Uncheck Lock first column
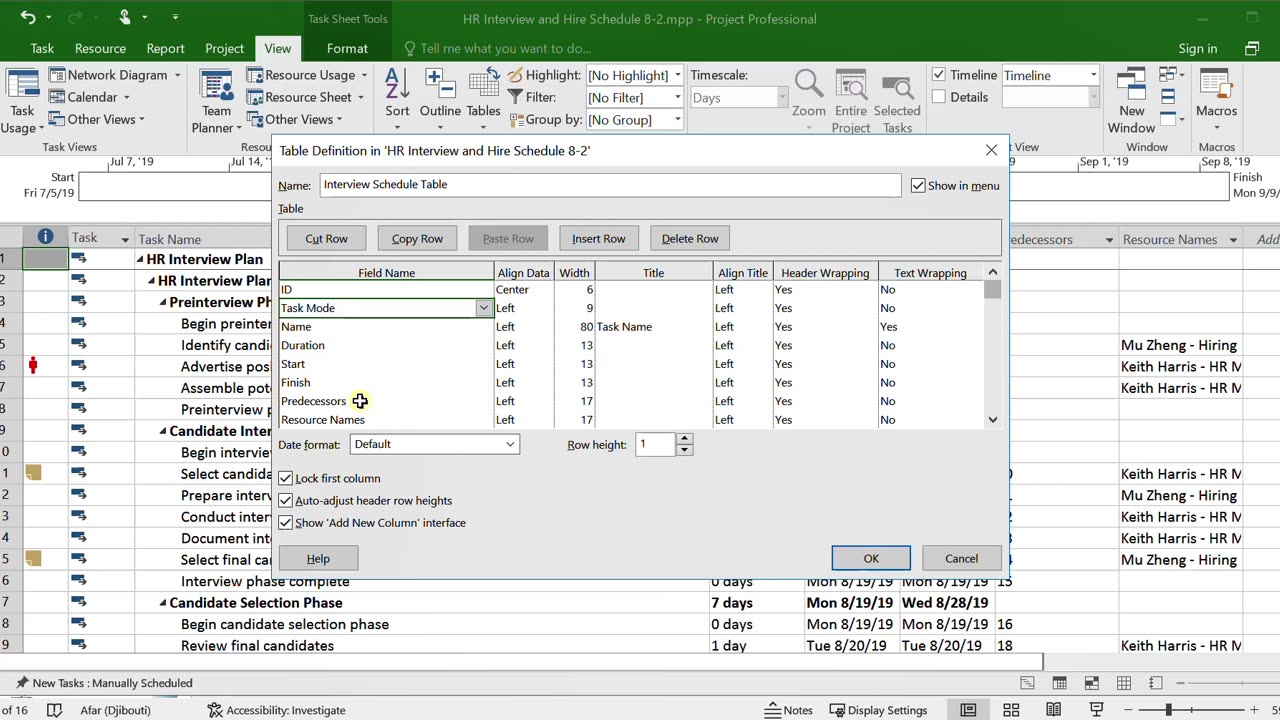 [286, 478]
